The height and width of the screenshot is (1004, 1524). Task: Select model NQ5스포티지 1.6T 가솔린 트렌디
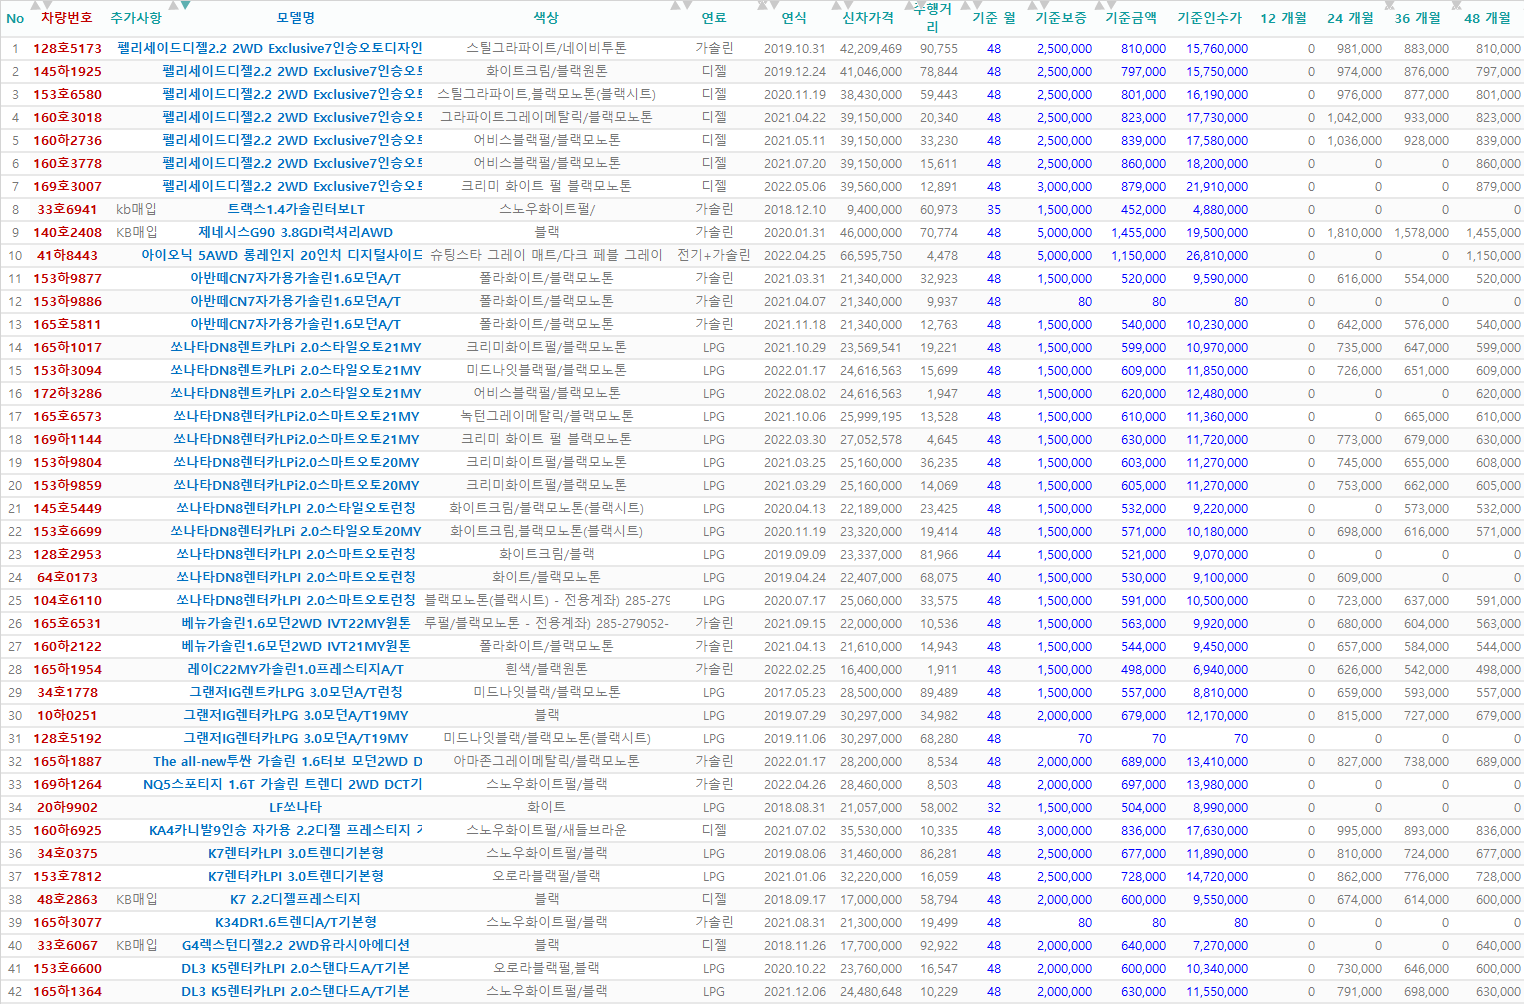[x=283, y=784]
